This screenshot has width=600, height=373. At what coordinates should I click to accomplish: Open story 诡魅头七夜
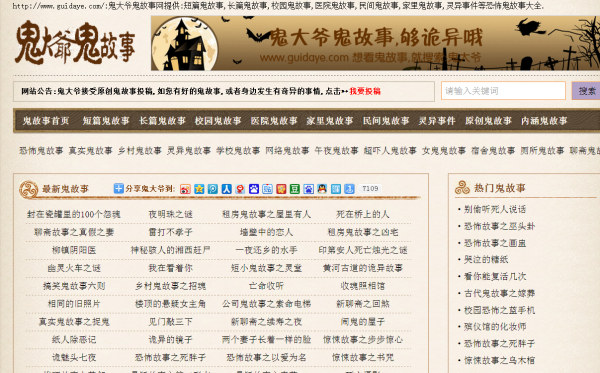(74, 358)
